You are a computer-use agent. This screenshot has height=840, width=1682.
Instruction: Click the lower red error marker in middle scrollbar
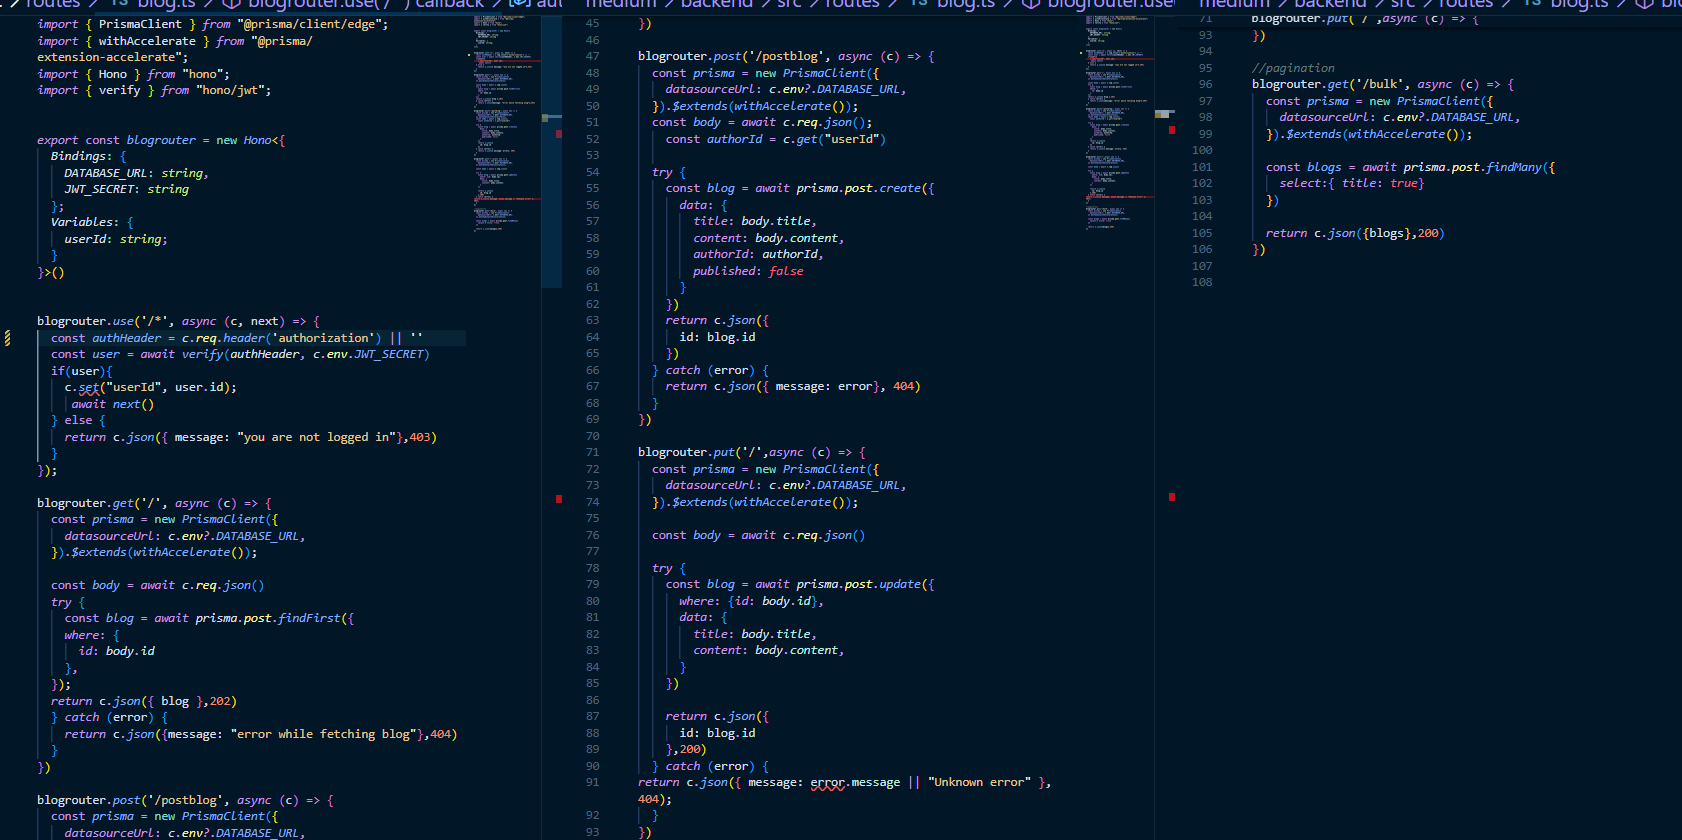pos(1172,496)
